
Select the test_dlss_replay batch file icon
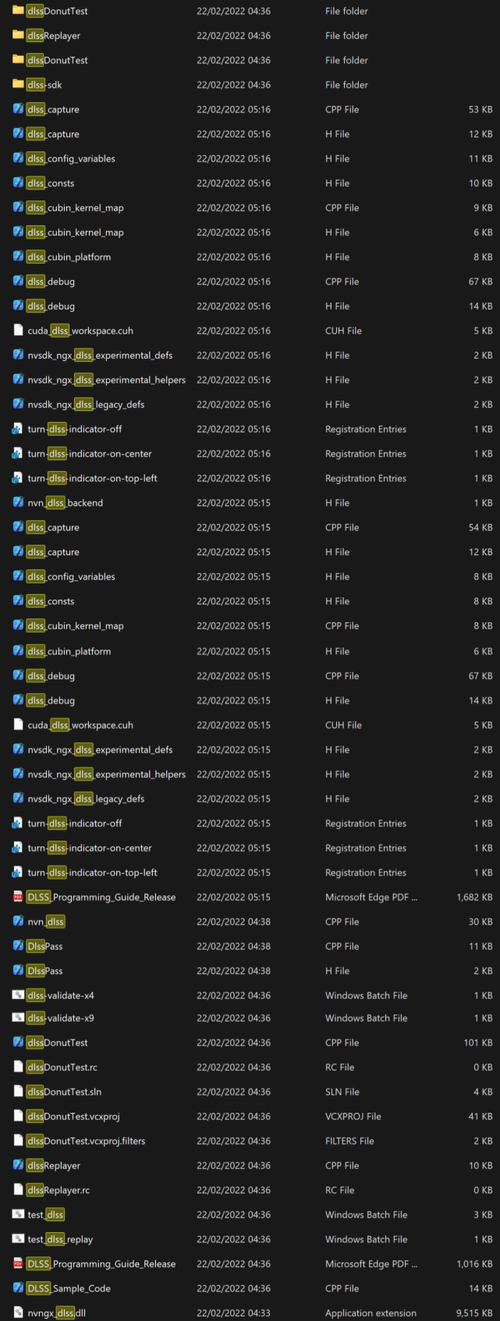pyautogui.click(x=18, y=1239)
